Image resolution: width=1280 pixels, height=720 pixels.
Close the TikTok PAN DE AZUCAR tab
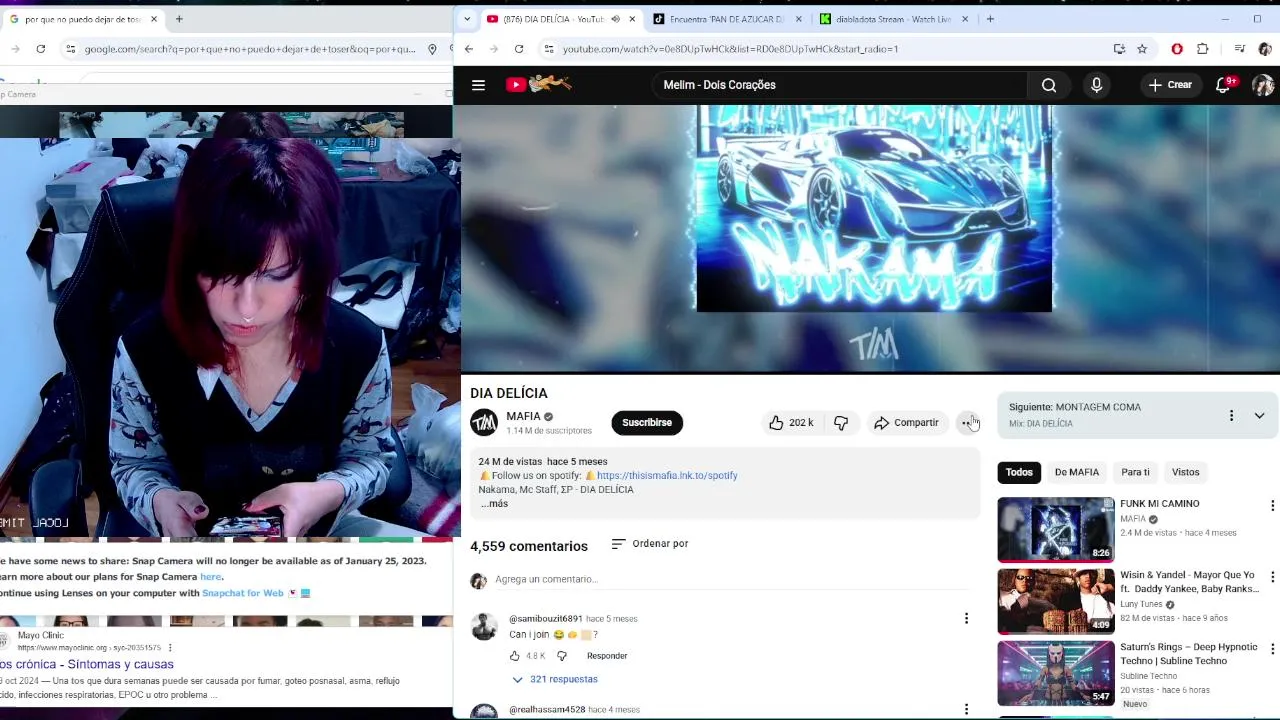tap(799, 19)
